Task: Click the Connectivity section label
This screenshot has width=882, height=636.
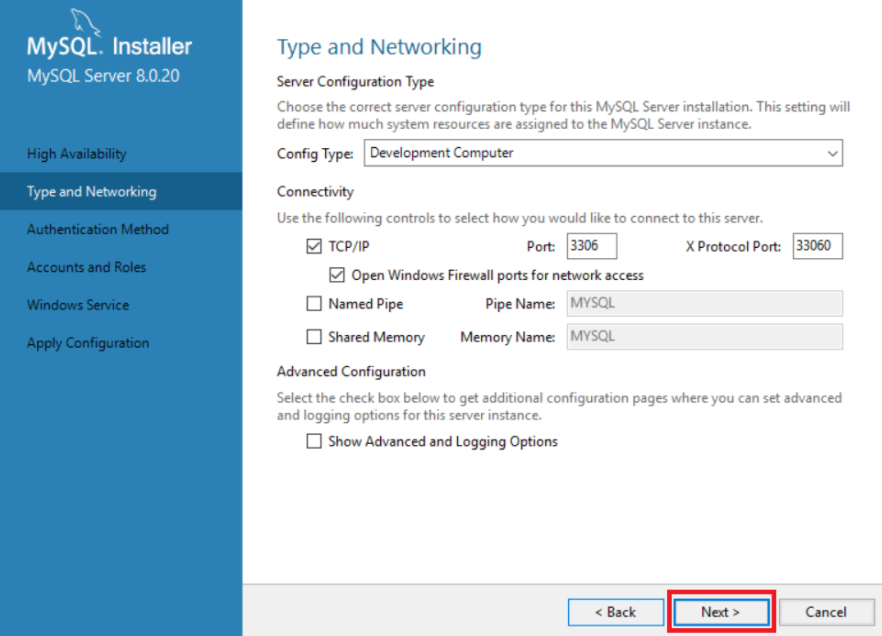Action: click(x=315, y=192)
